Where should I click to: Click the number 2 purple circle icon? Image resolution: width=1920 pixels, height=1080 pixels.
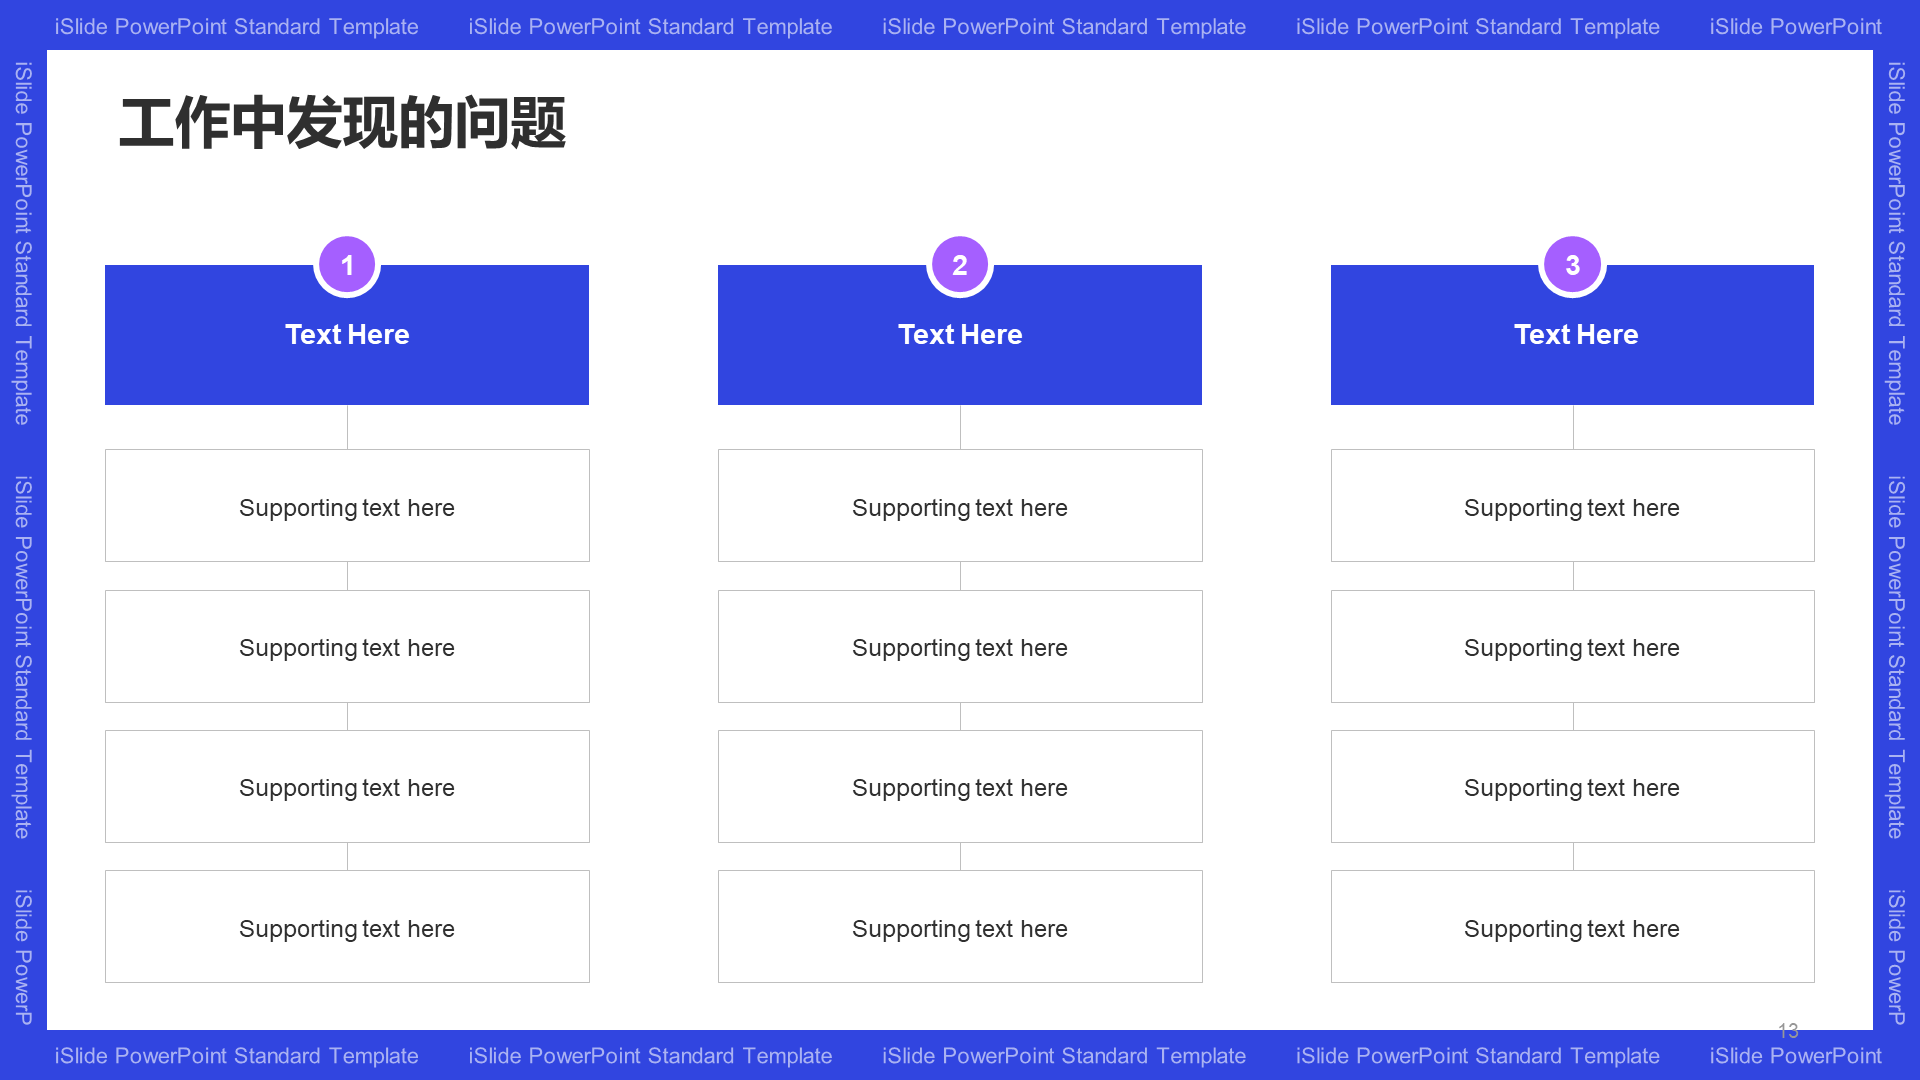pos(960,264)
